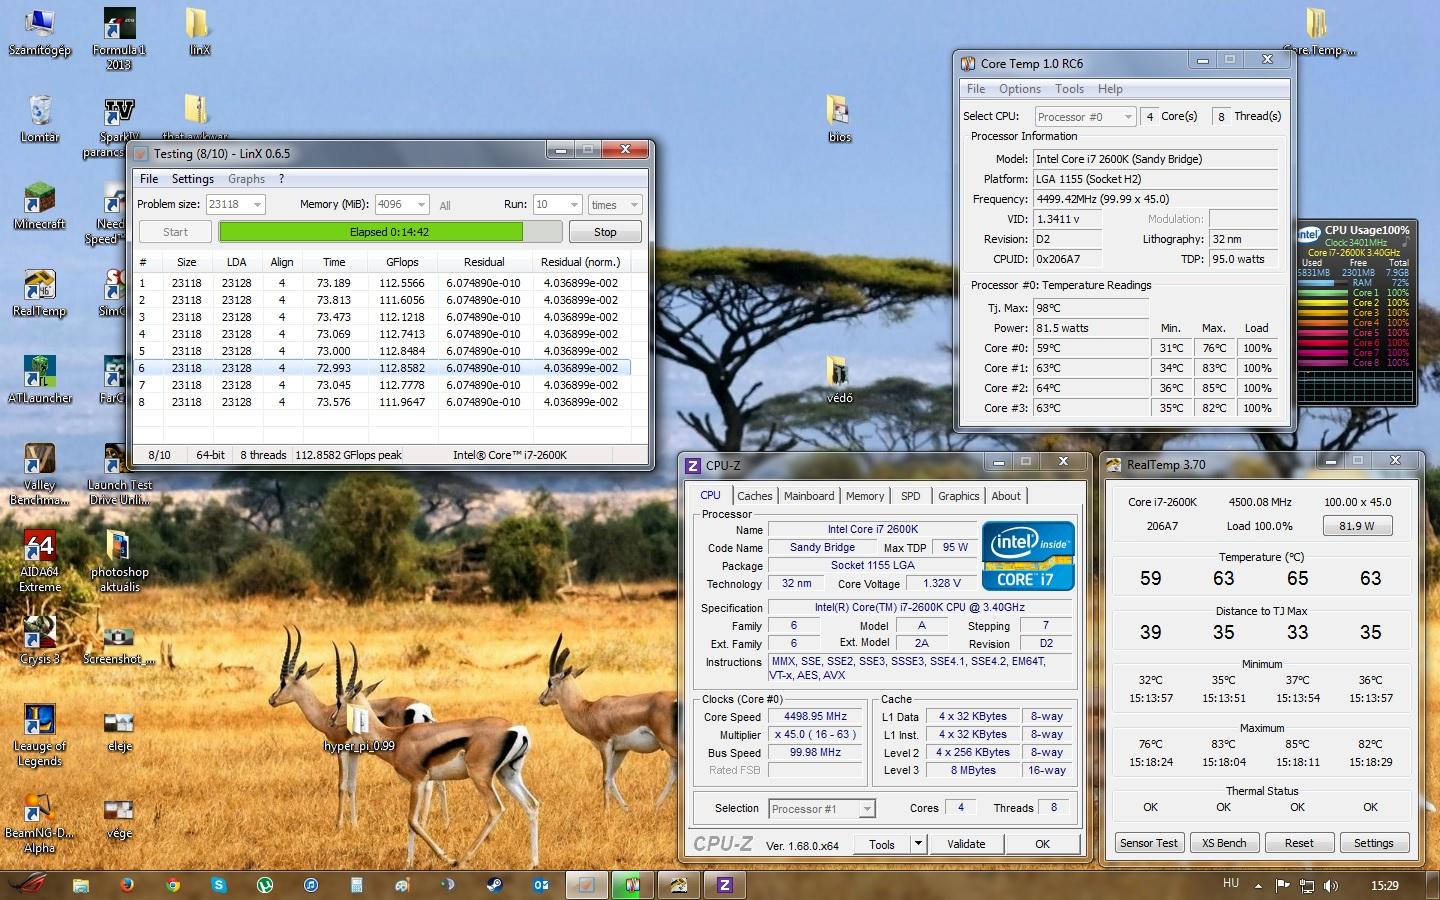Open the Számítógép desktop icon
Viewport: 1440px width, 900px height.
click(39, 32)
